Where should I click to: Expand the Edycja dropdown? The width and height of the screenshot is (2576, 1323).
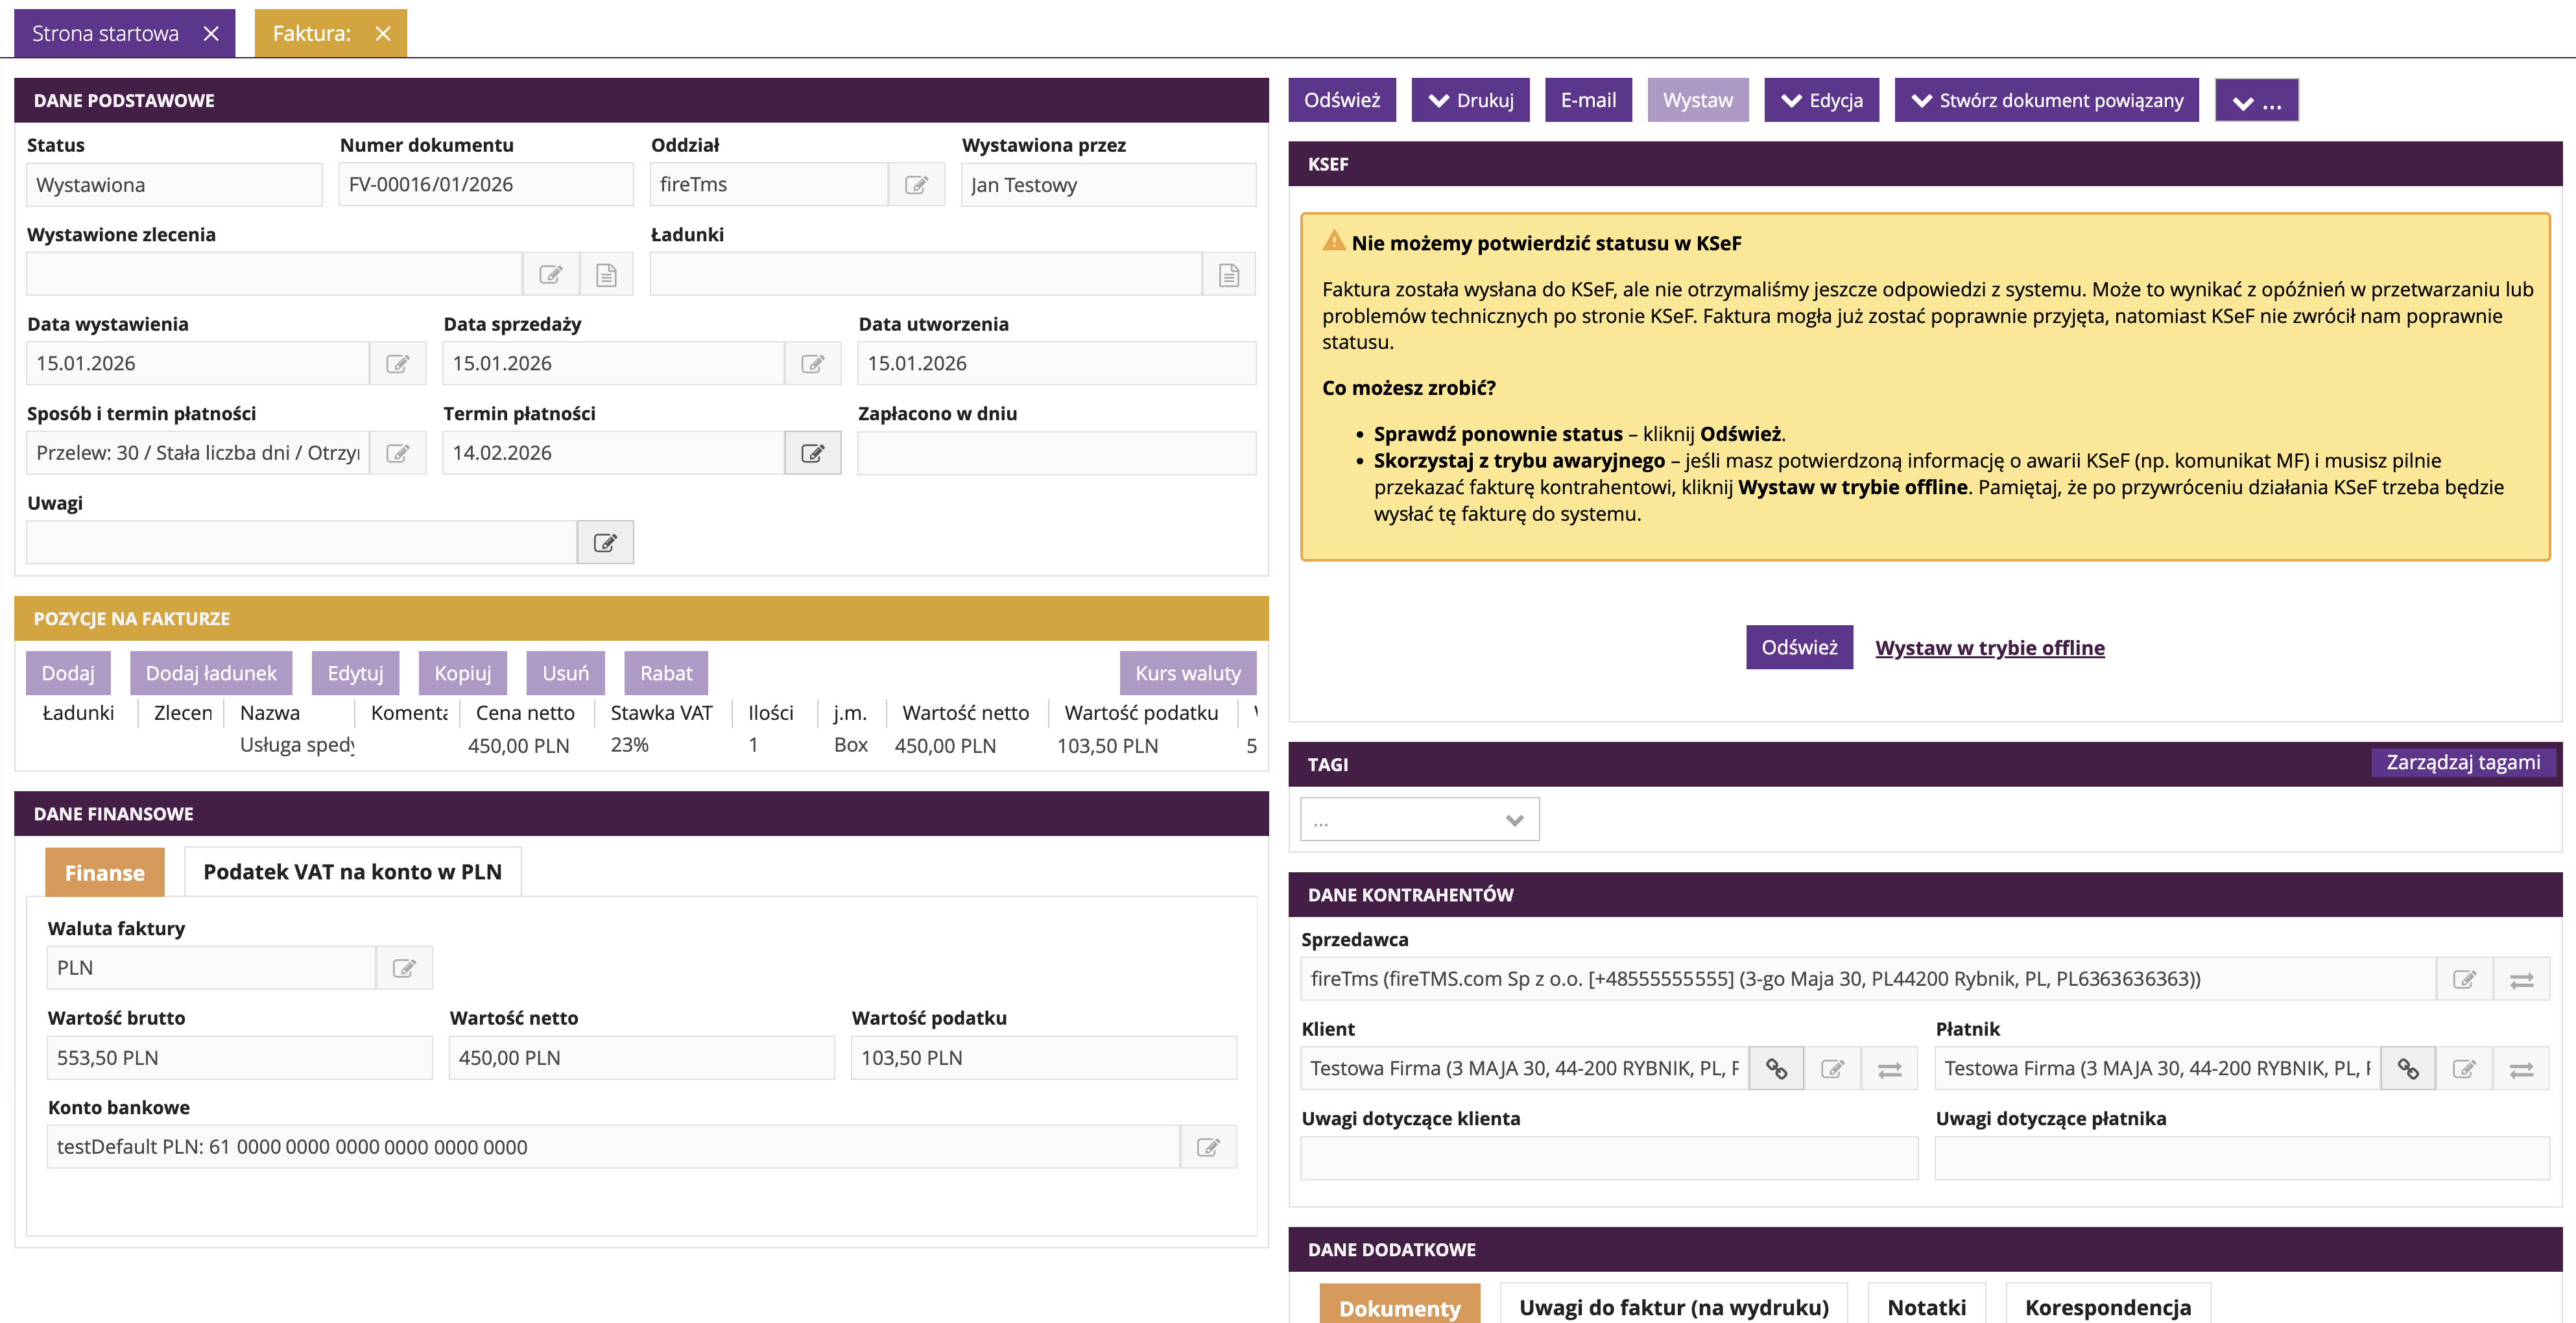(1821, 101)
